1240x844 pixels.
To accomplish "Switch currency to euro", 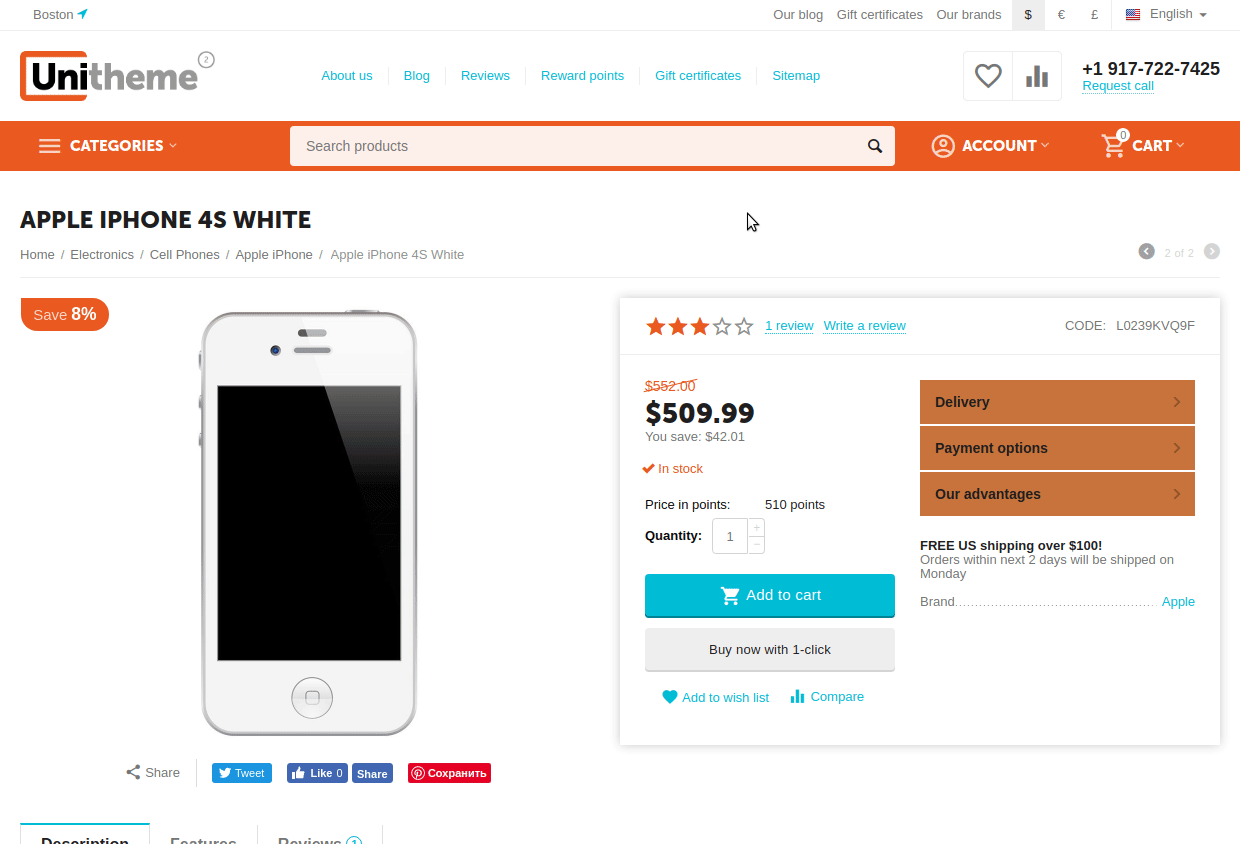I will tap(1061, 15).
